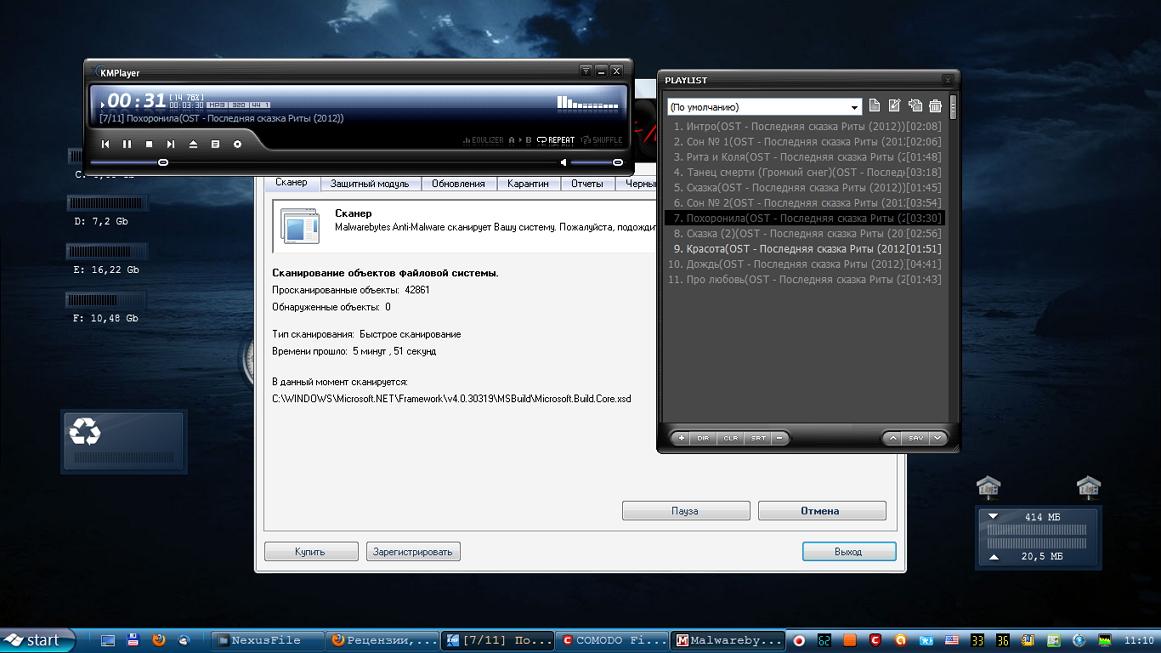Pause playback in KMPlayer
Screen dimensions: 1161x653
point(127,145)
